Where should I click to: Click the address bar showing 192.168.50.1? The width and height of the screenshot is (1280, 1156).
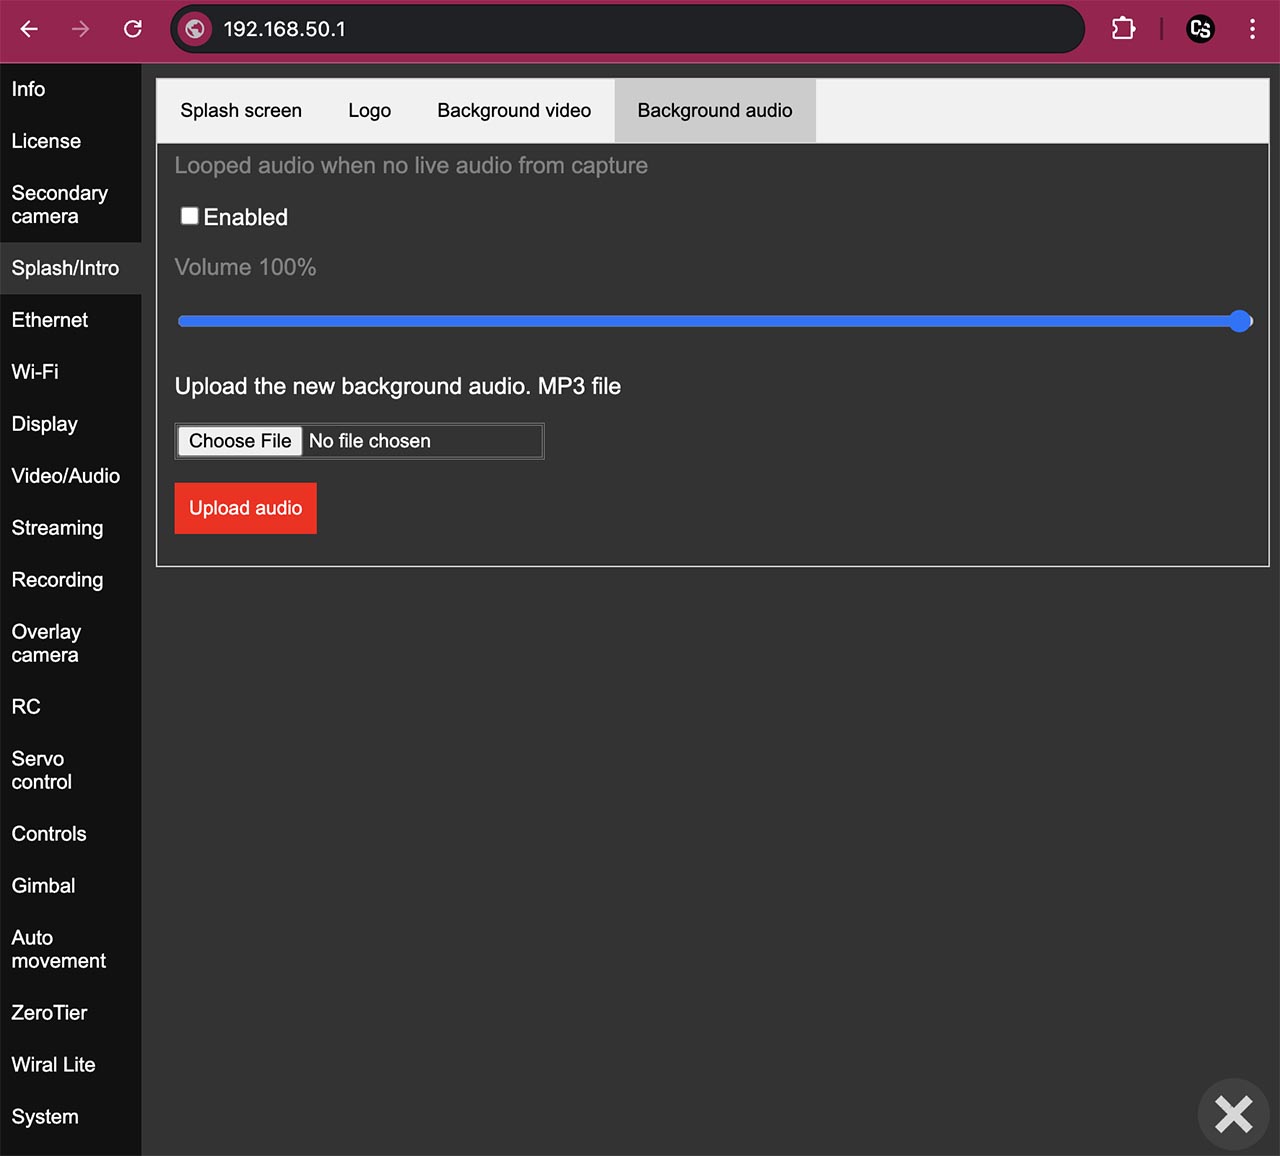click(627, 29)
